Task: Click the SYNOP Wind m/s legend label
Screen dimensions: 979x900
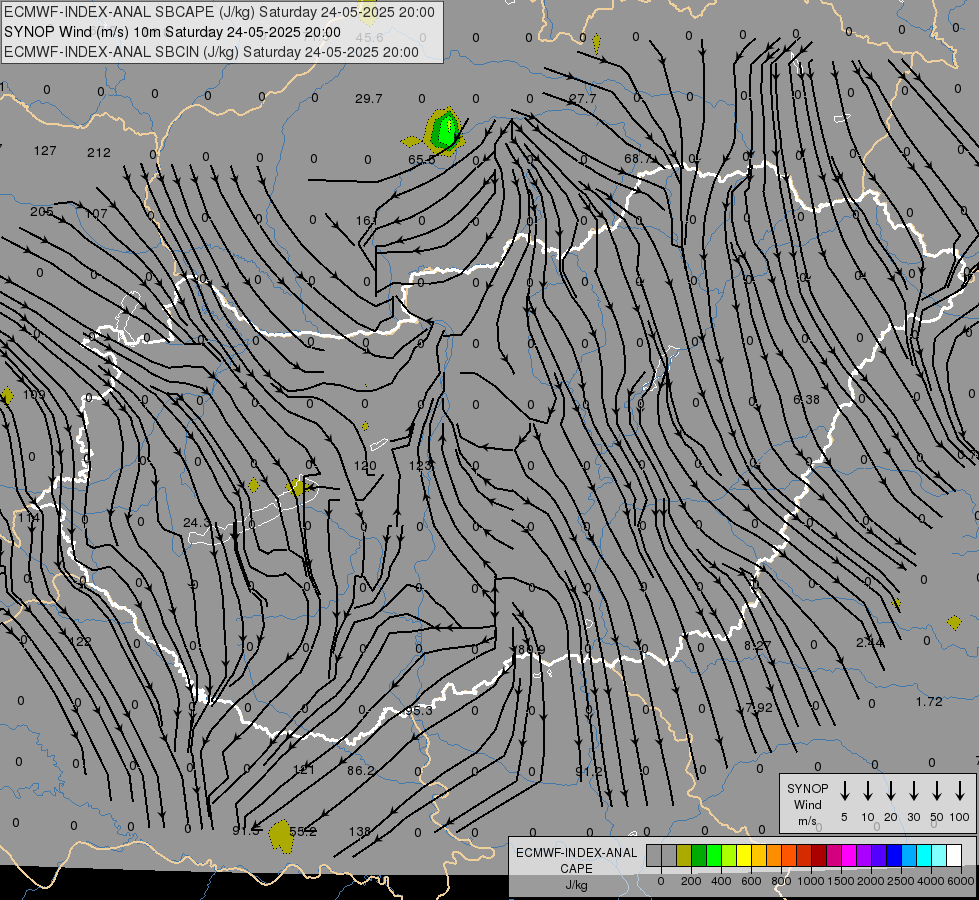Action: (x=807, y=804)
